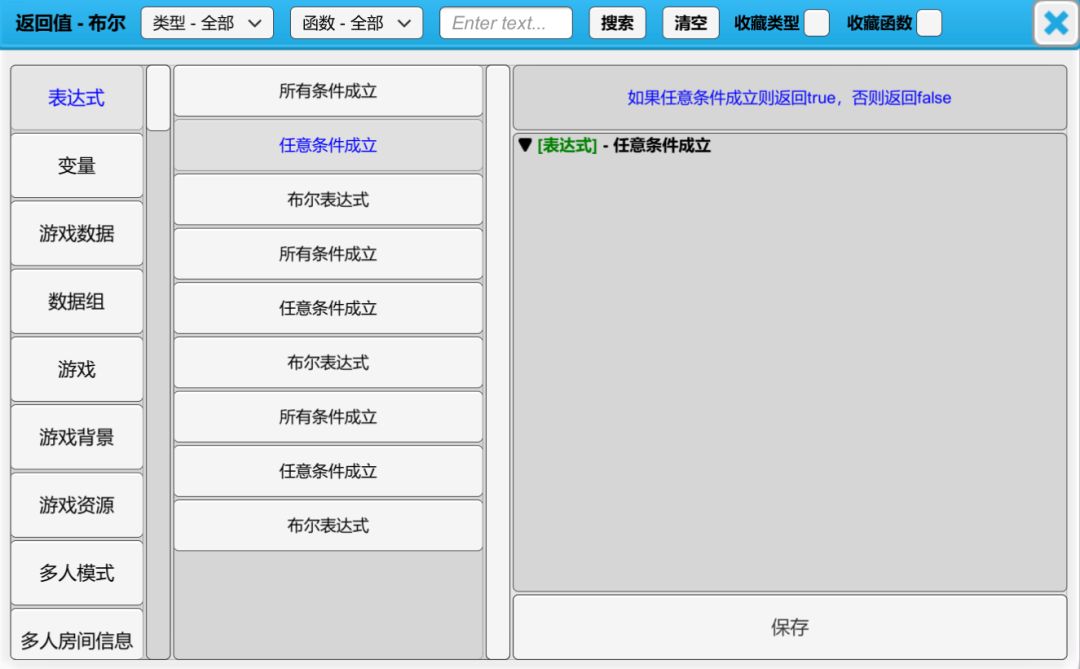Collapse the [表达式] - 任意条件成立 tree node
The width and height of the screenshot is (1080, 669).
525,145
